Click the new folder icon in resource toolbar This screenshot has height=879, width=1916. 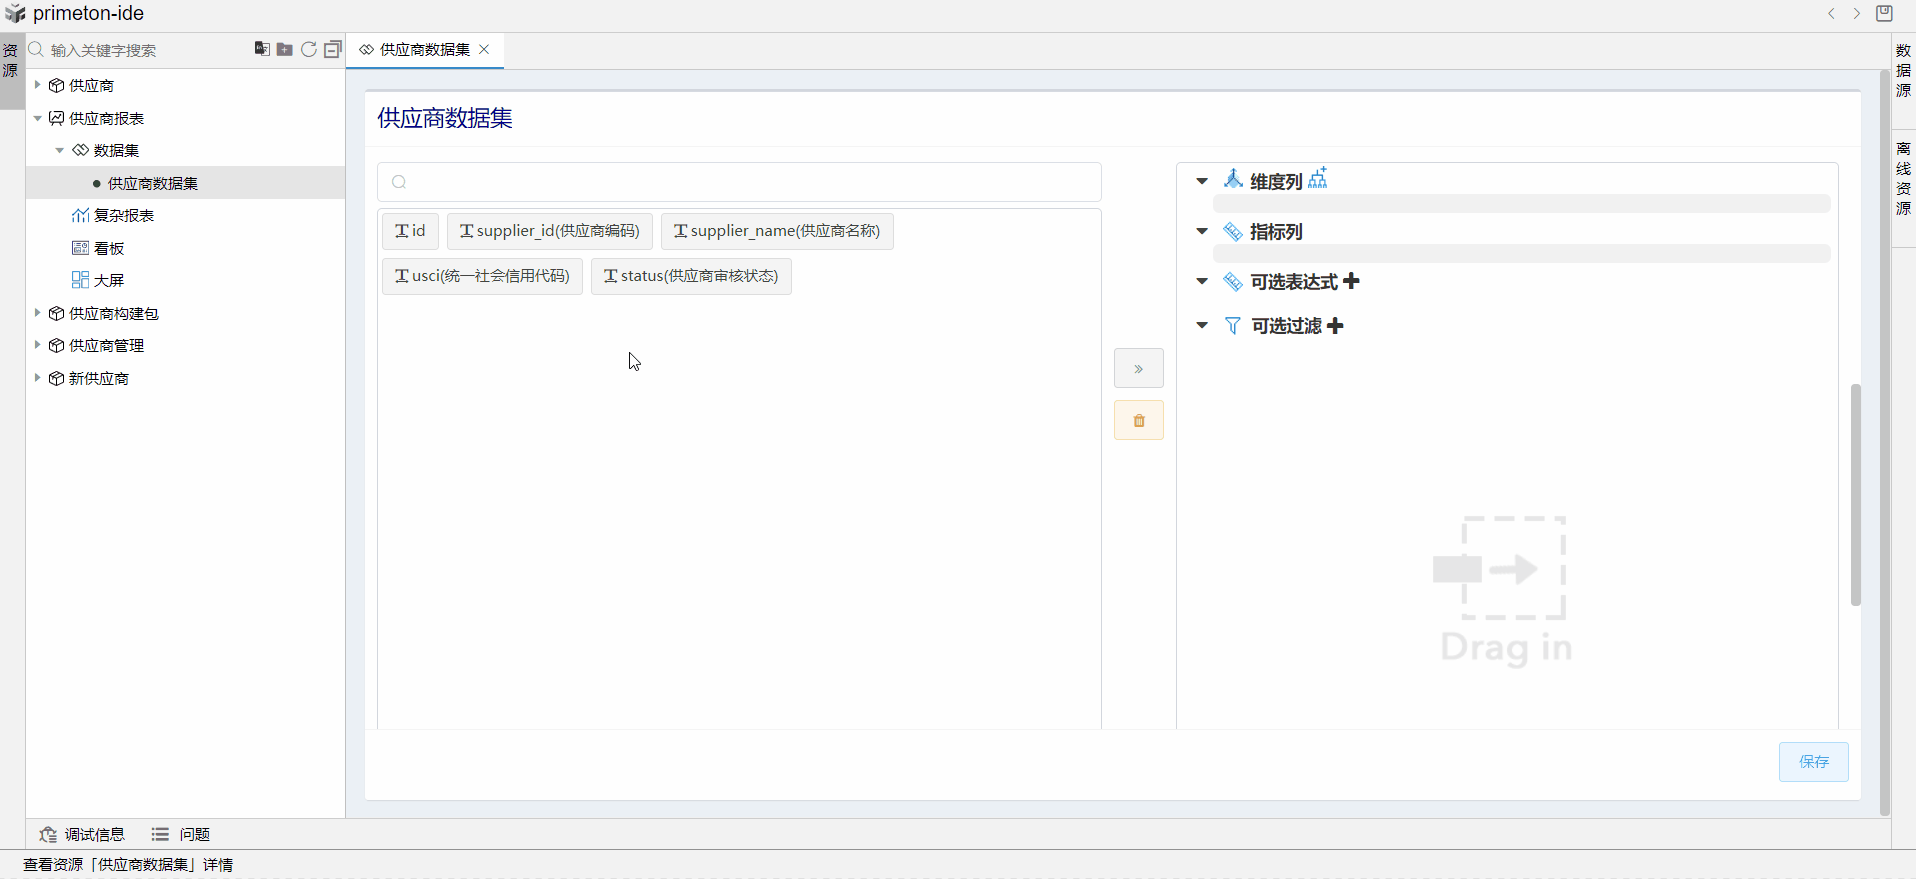click(285, 49)
